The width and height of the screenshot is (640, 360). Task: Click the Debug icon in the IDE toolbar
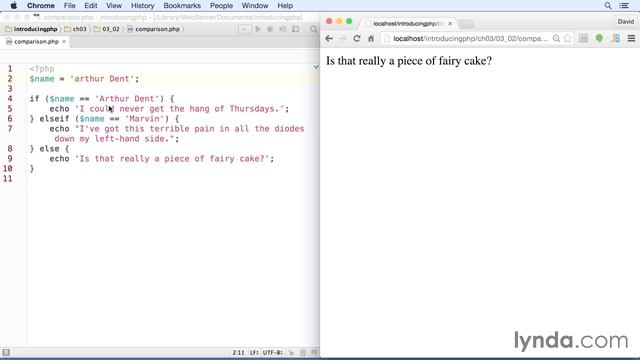270,29
